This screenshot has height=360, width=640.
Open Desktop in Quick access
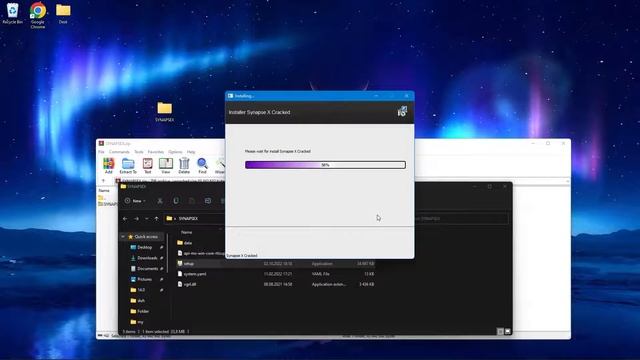[x=144, y=247]
